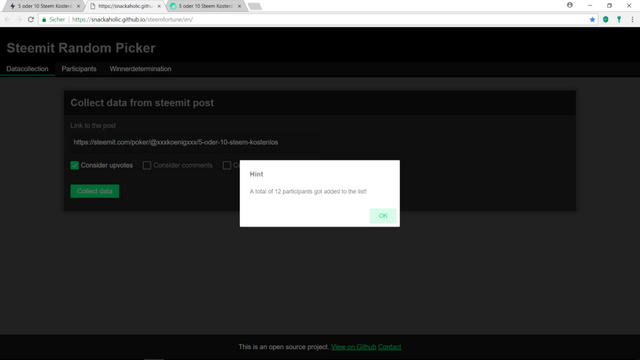Click the OK button in Hint dialog
The image size is (640, 360).
tap(383, 216)
